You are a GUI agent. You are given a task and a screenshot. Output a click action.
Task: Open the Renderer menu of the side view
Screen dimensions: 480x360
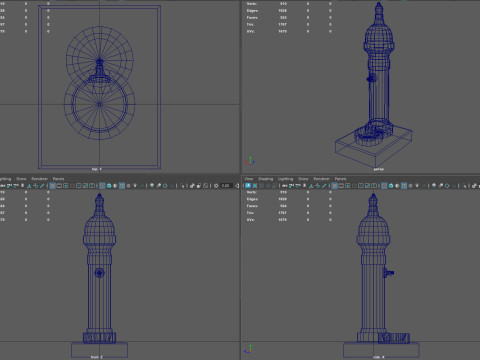point(322,179)
